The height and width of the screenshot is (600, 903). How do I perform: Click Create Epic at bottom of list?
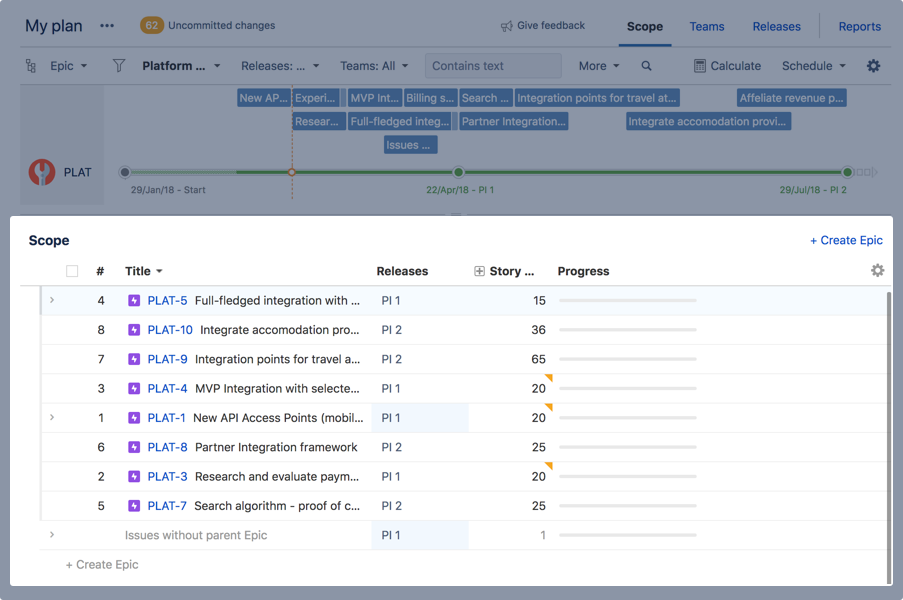102,565
